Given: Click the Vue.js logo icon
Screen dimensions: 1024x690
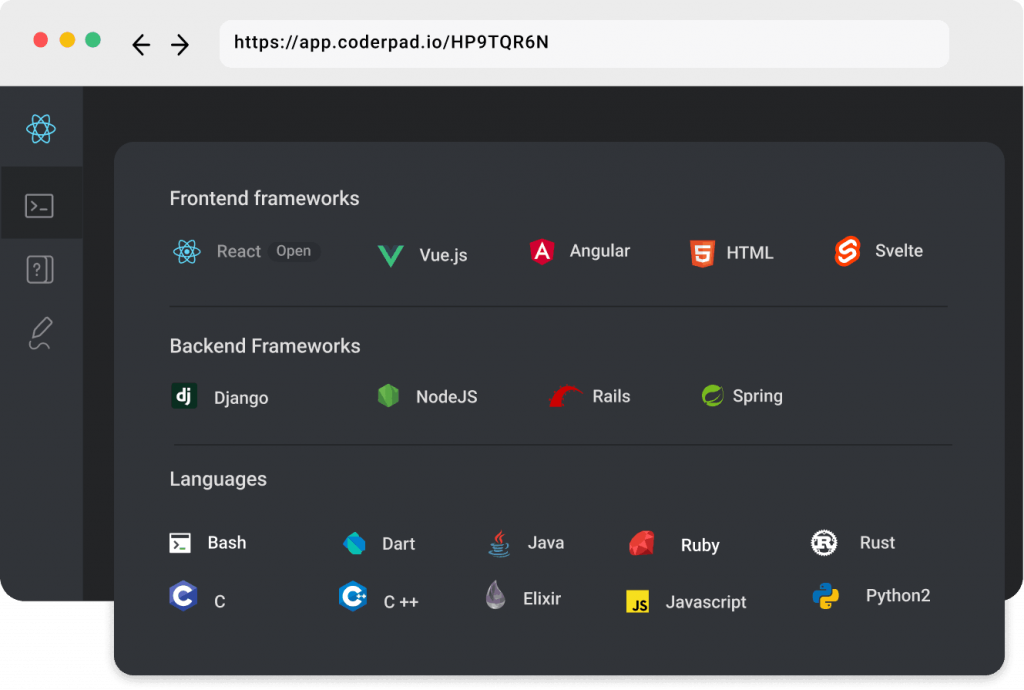Looking at the screenshot, I should click(390, 256).
